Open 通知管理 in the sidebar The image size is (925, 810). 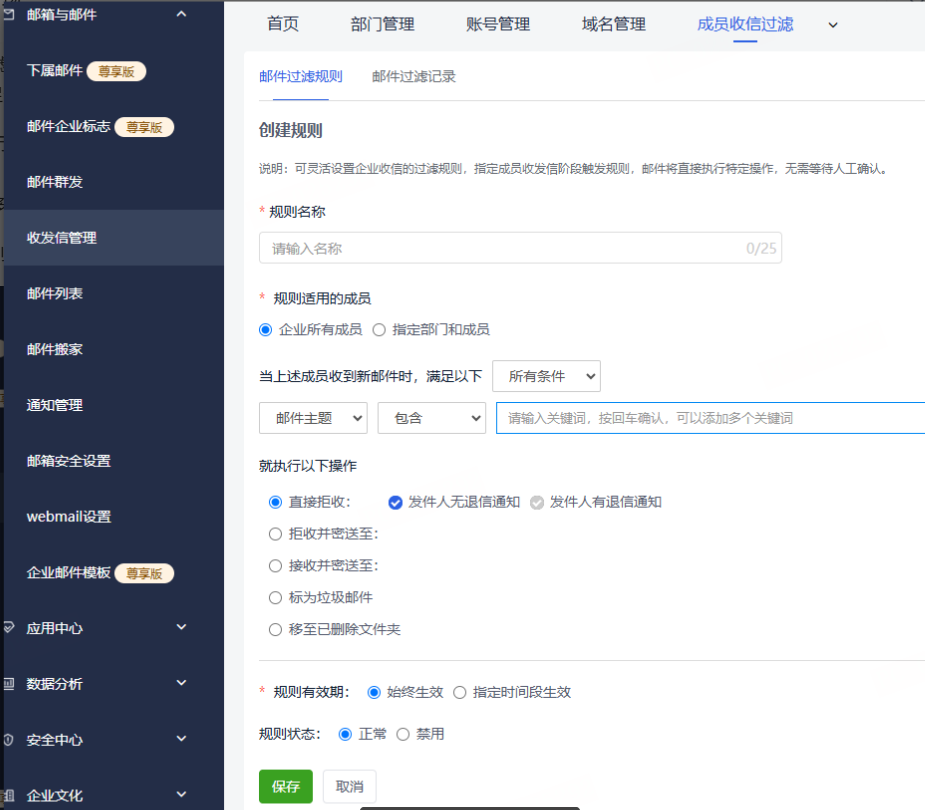click(x=54, y=405)
